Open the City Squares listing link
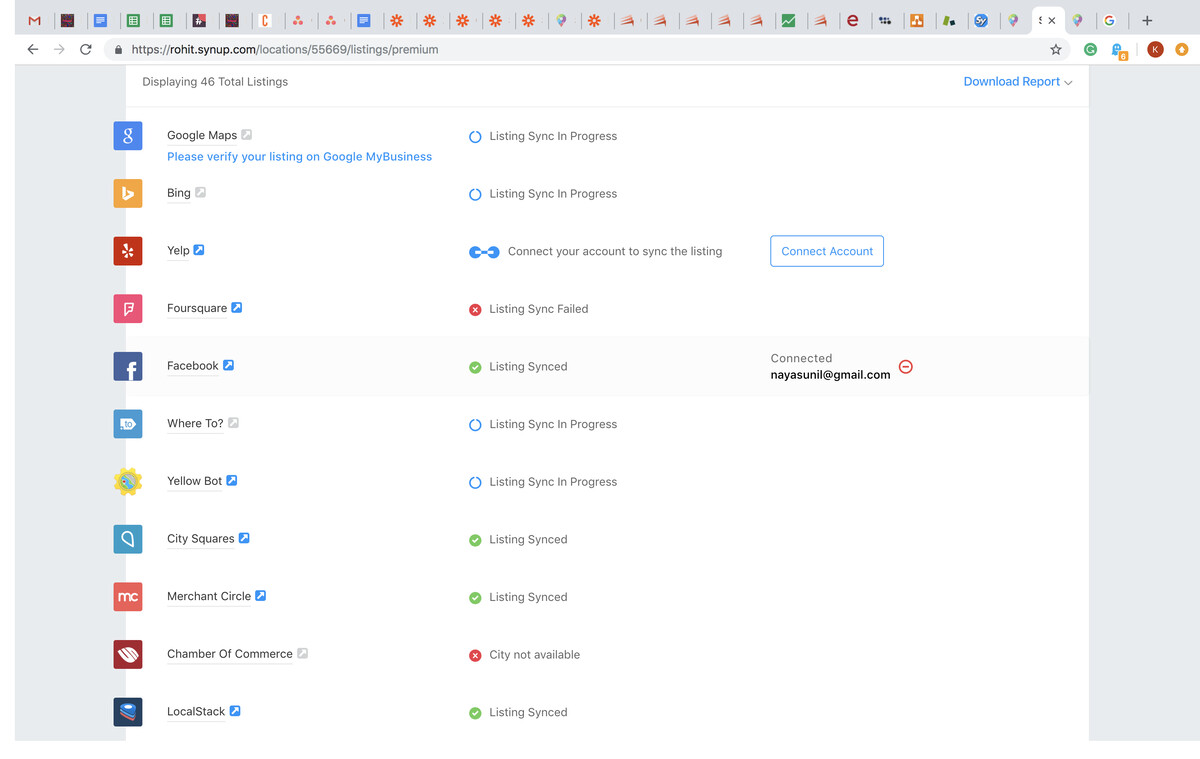 [200, 538]
